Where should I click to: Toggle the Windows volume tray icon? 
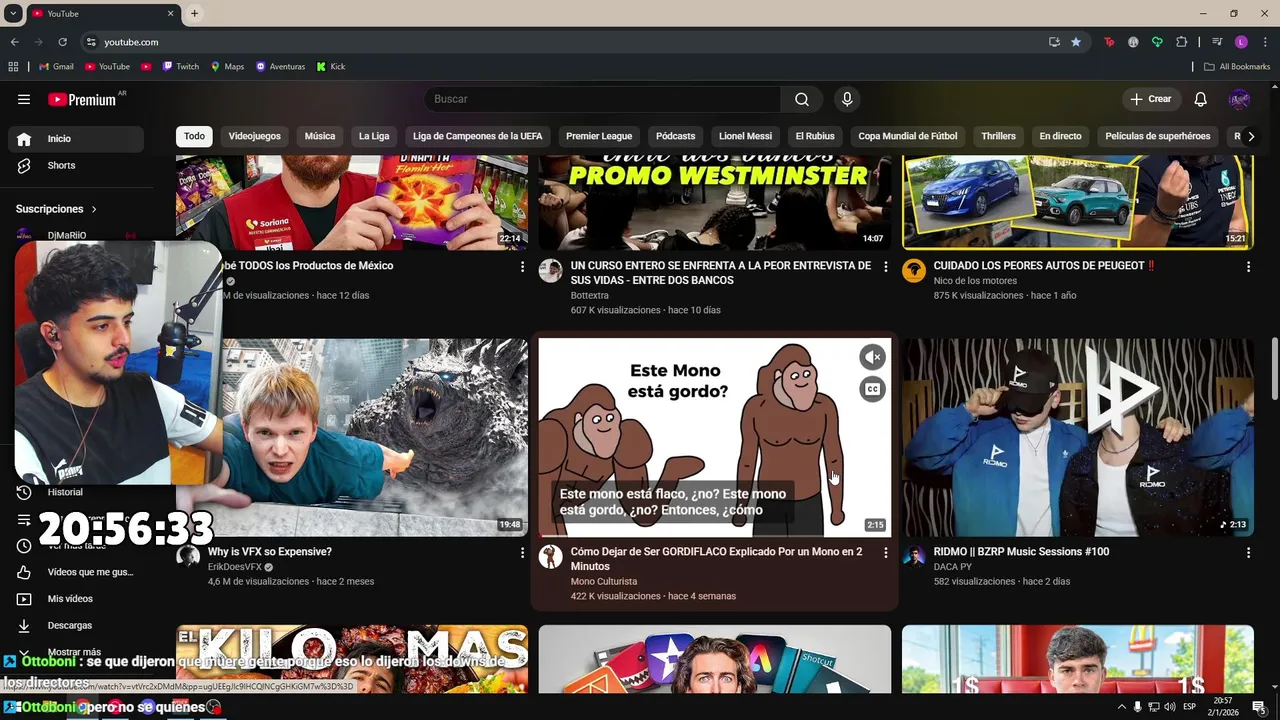(x=1171, y=707)
